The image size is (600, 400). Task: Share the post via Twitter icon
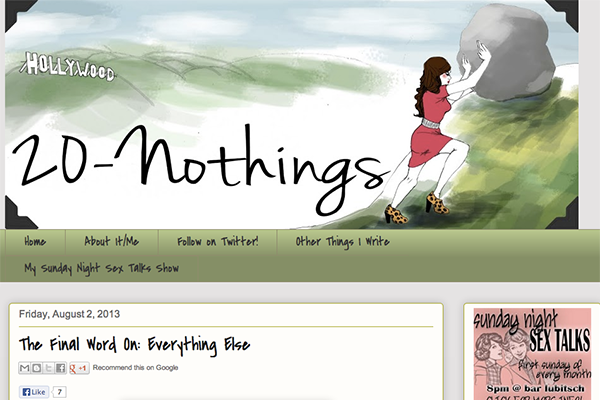49,368
